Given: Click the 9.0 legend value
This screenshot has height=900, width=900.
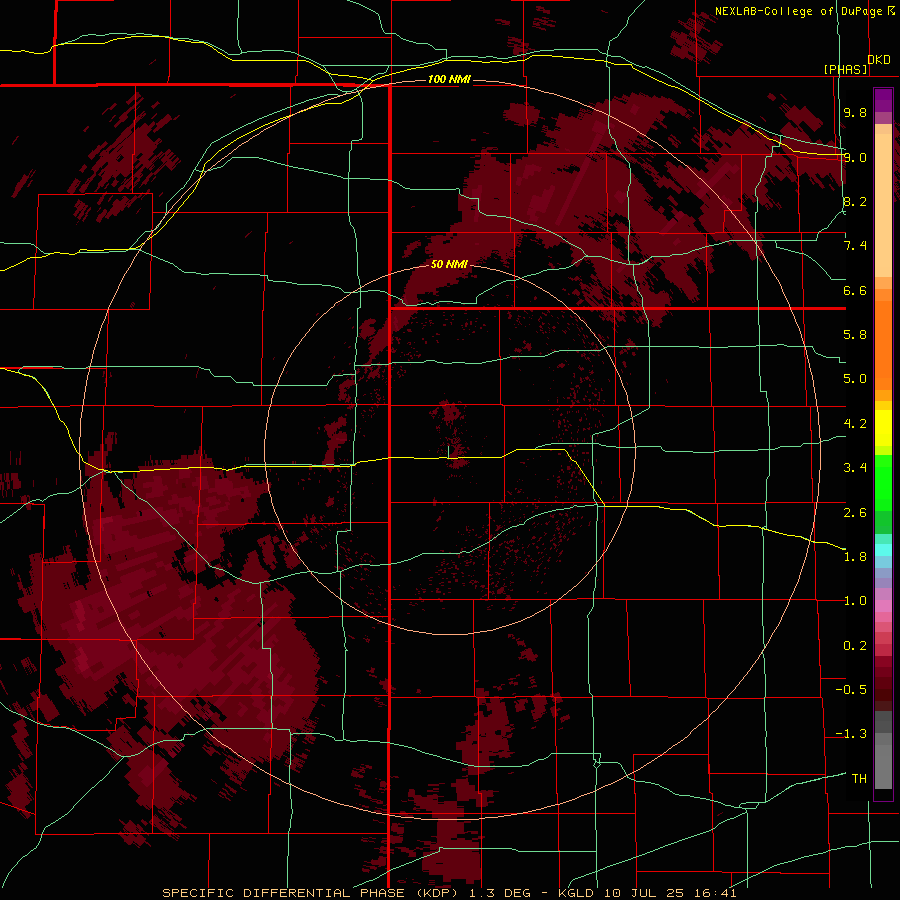Looking at the screenshot, I should (x=855, y=157).
